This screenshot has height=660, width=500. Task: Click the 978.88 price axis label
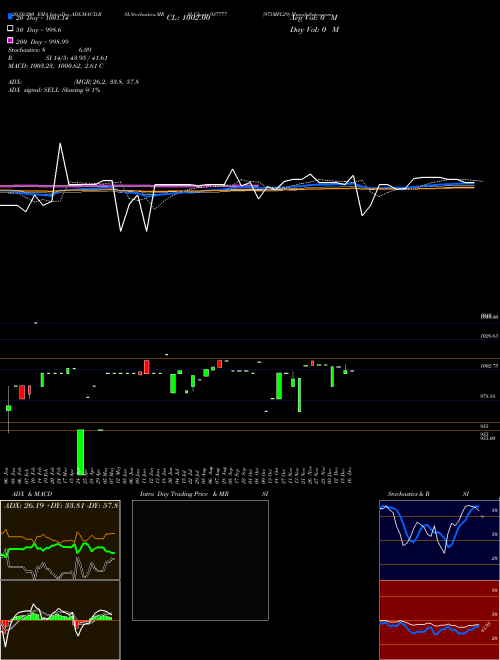coord(489,397)
